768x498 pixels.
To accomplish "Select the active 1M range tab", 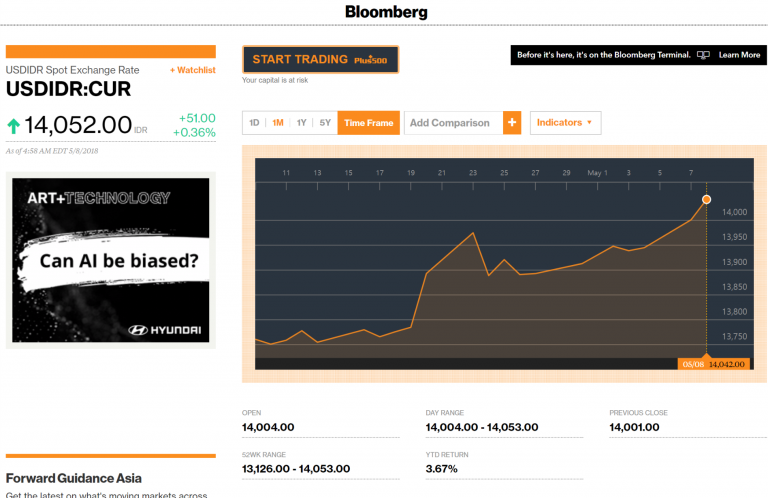I will point(278,123).
